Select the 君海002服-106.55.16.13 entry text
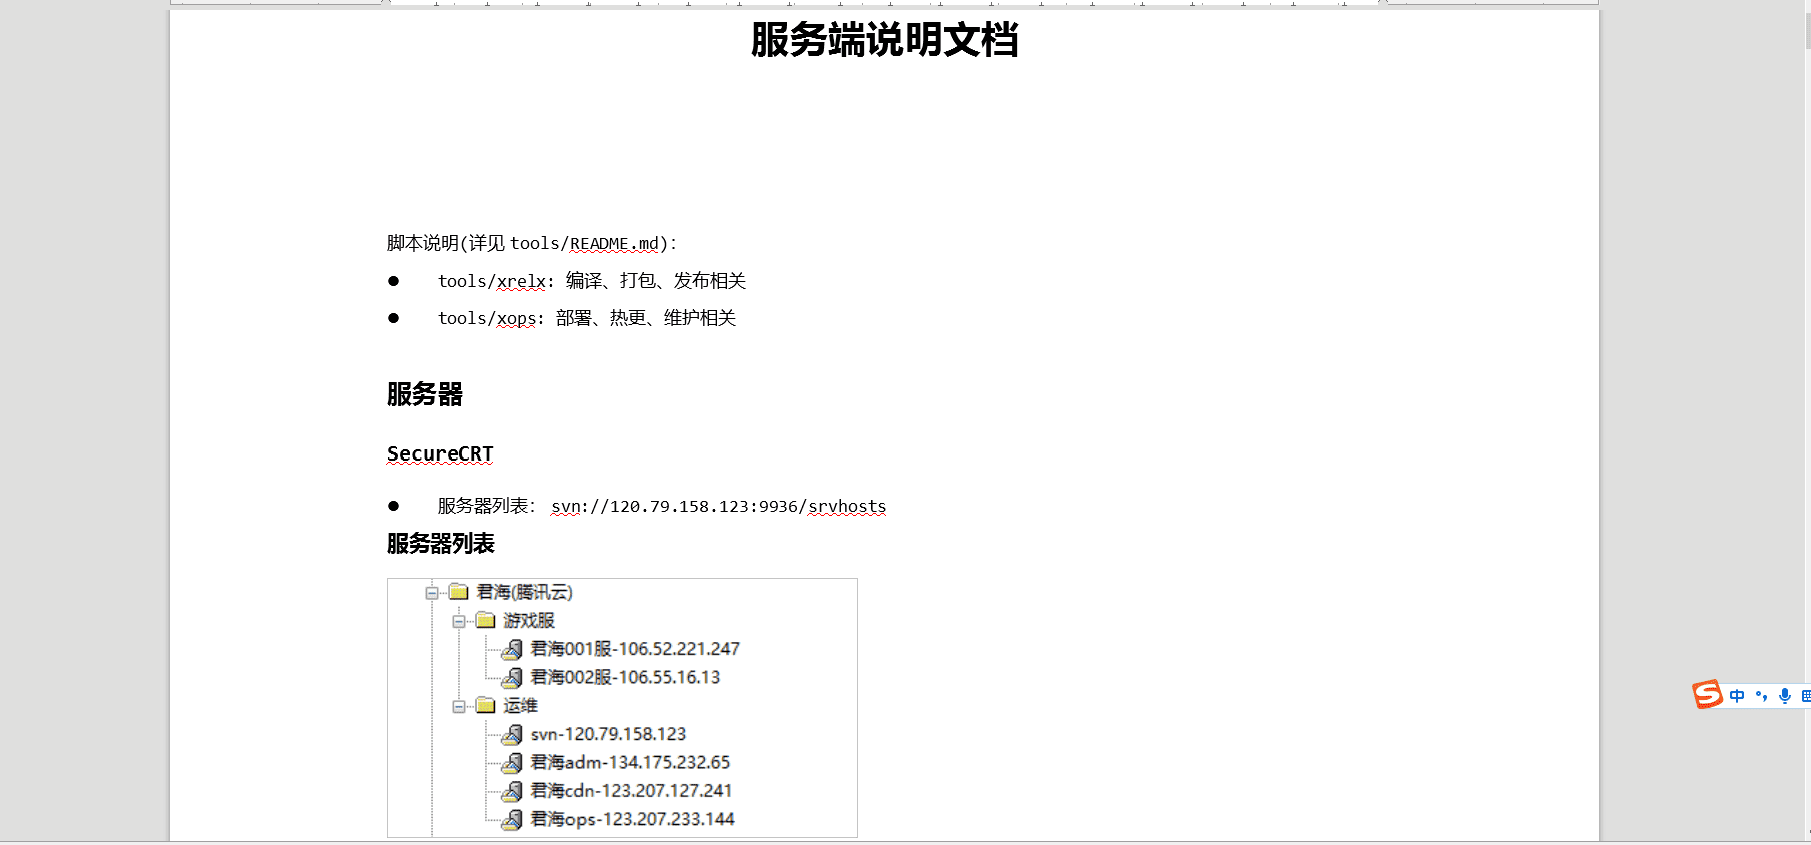1811x845 pixels. [625, 677]
